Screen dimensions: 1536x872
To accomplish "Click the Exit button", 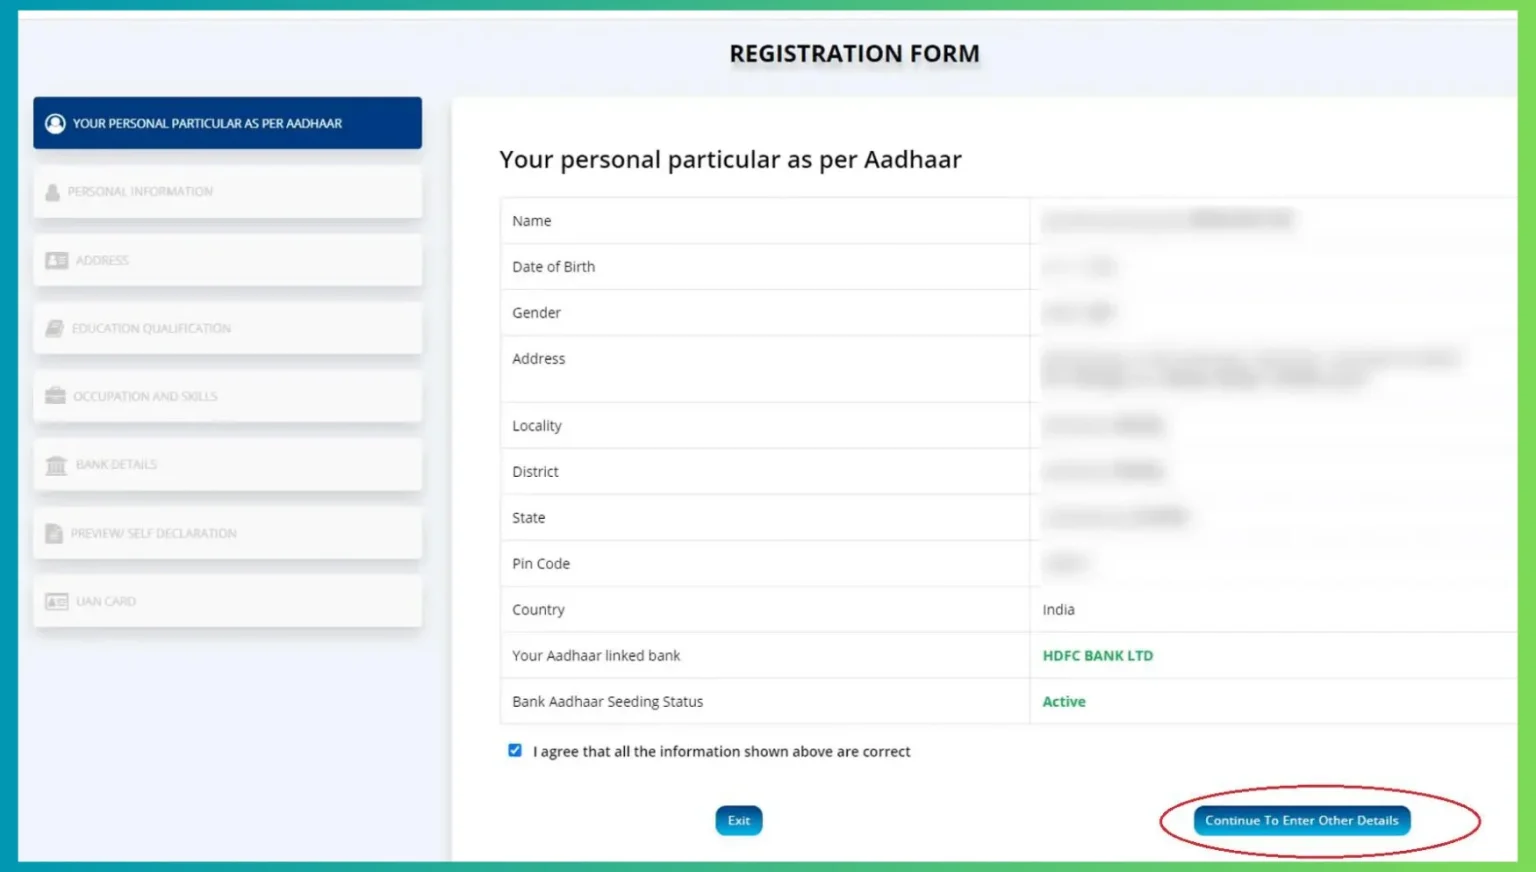I will coord(738,820).
